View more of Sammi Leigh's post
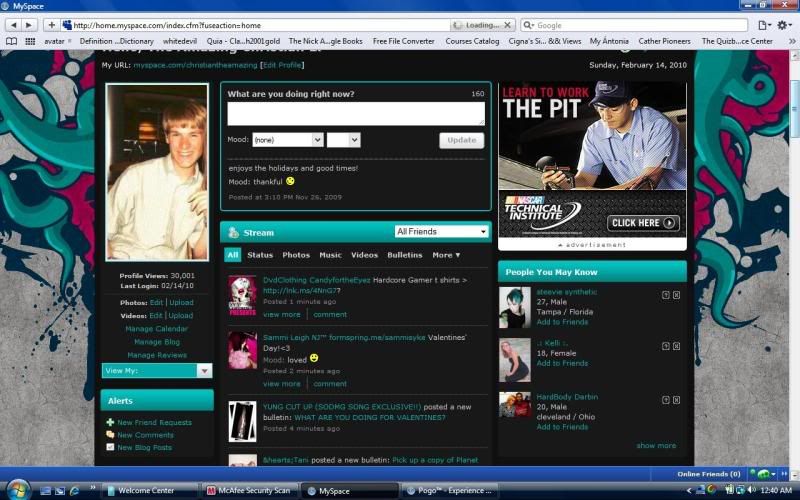 click(x=282, y=384)
